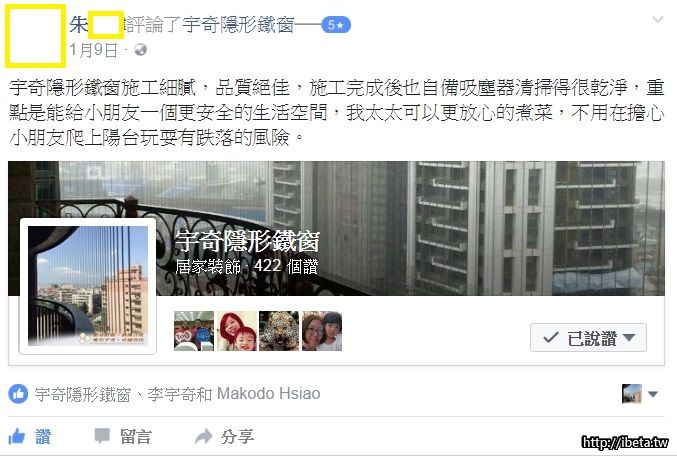The height and width of the screenshot is (456, 677).
Task: Click the 5-star rating badge
Action: click(336, 25)
